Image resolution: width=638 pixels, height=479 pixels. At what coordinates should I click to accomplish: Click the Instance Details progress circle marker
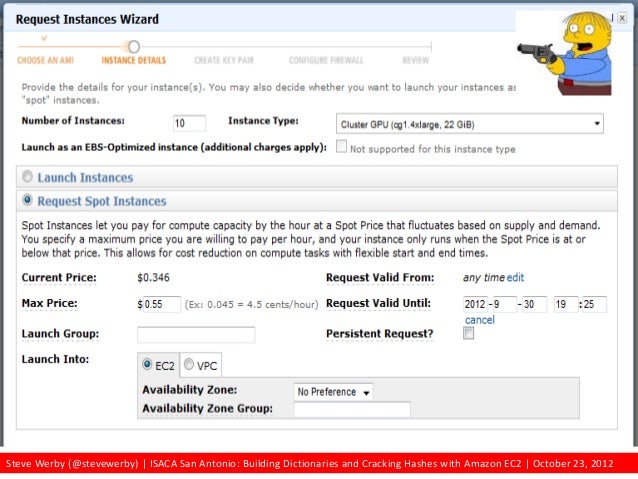coord(134,47)
